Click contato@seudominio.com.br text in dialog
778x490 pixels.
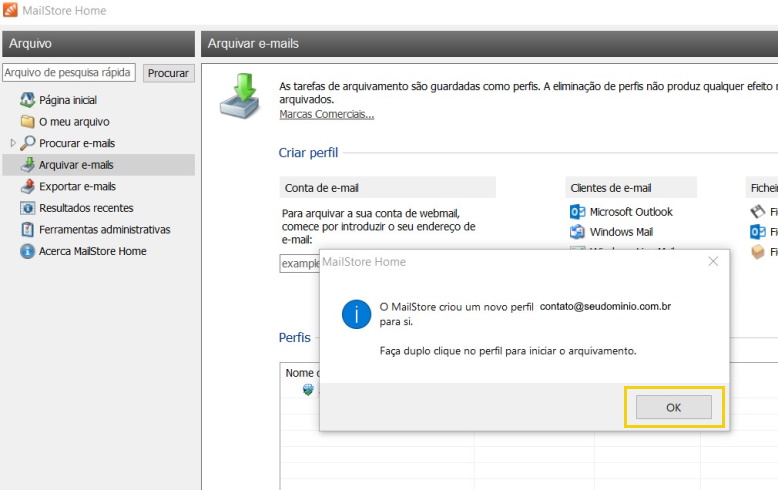605,306
